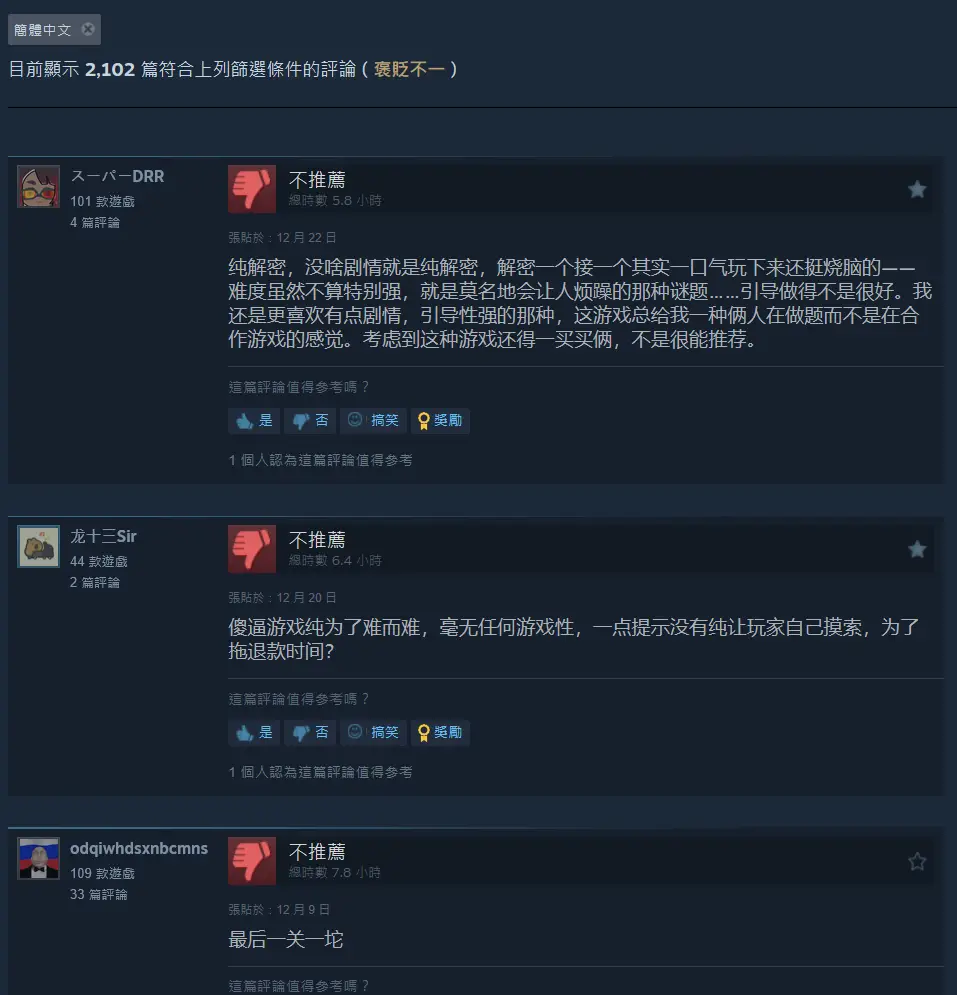Screen dimensions: 957x995
Task: Remove the 簡體中文 language filter tag
Action: (88, 29)
